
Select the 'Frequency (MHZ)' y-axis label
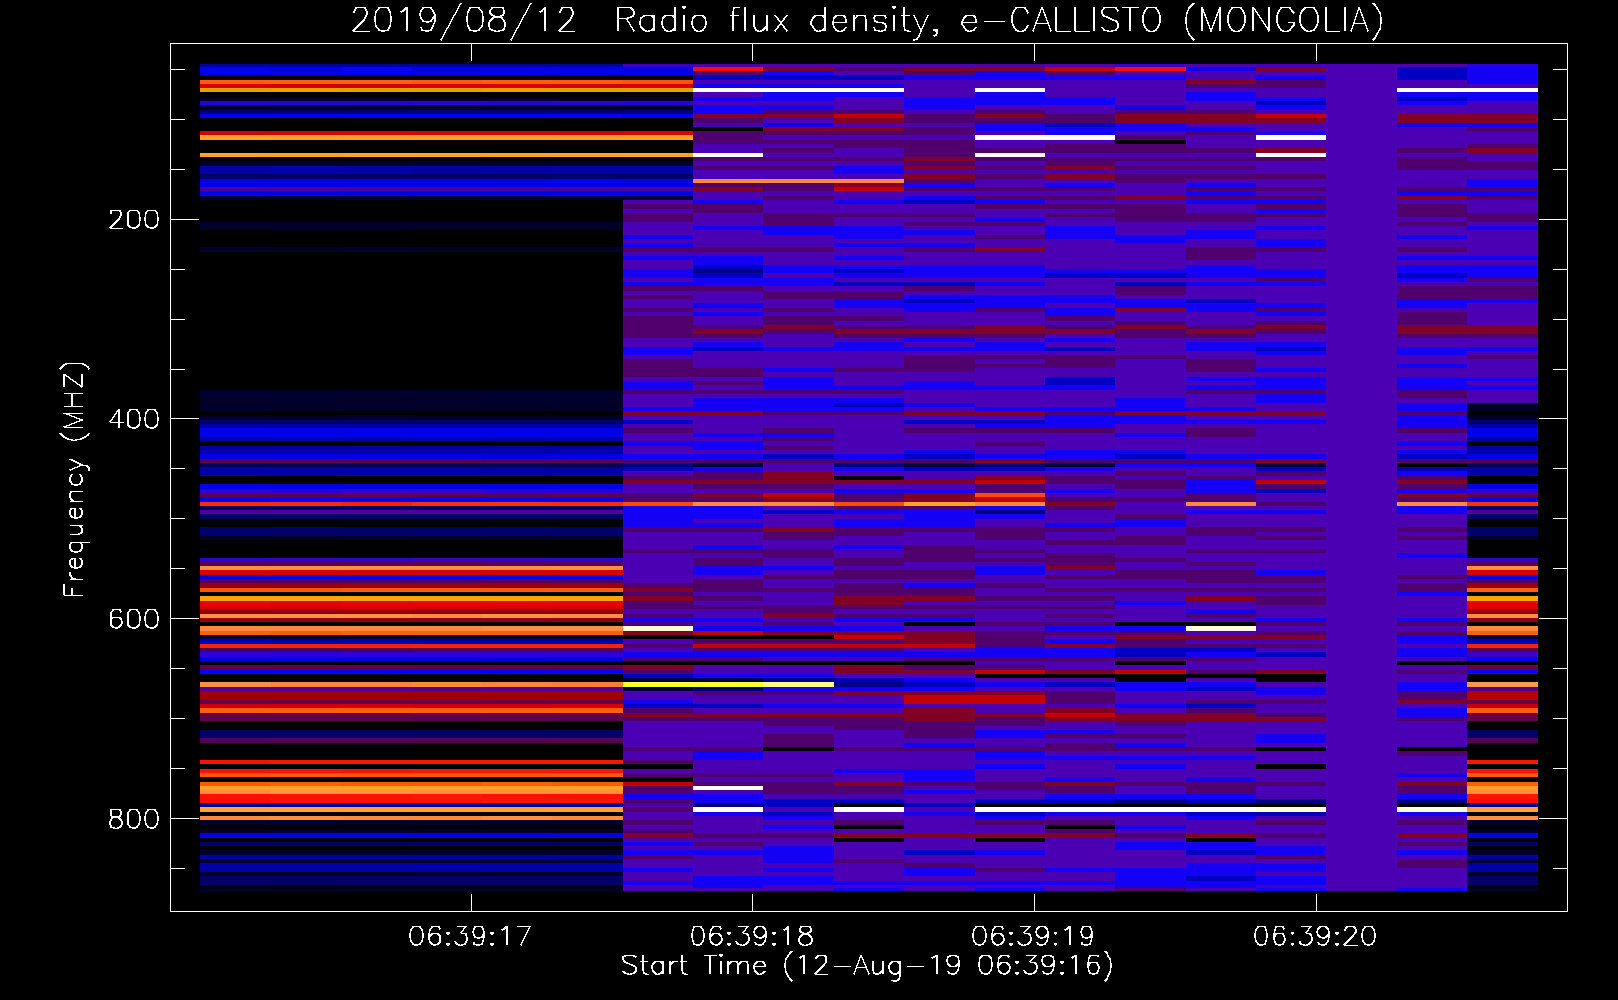(75, 480)
